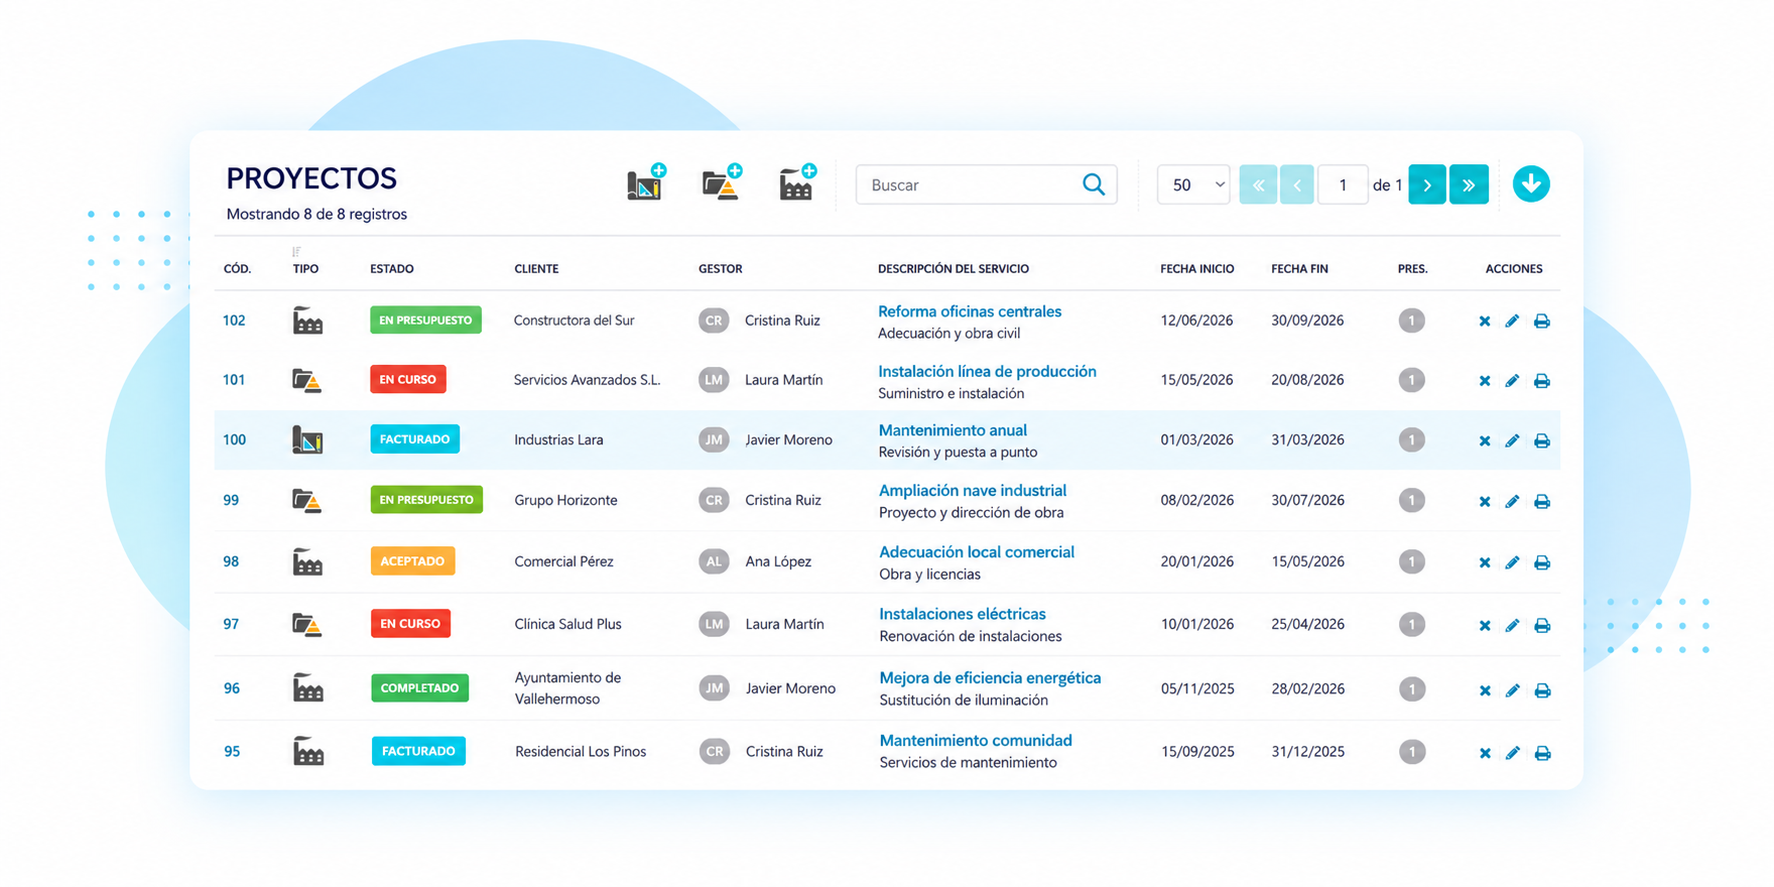The width and height of the screenshot is (1774, 887).
Task: Click the ACEPTADO status badge for project 98
Action: point(412,561)
